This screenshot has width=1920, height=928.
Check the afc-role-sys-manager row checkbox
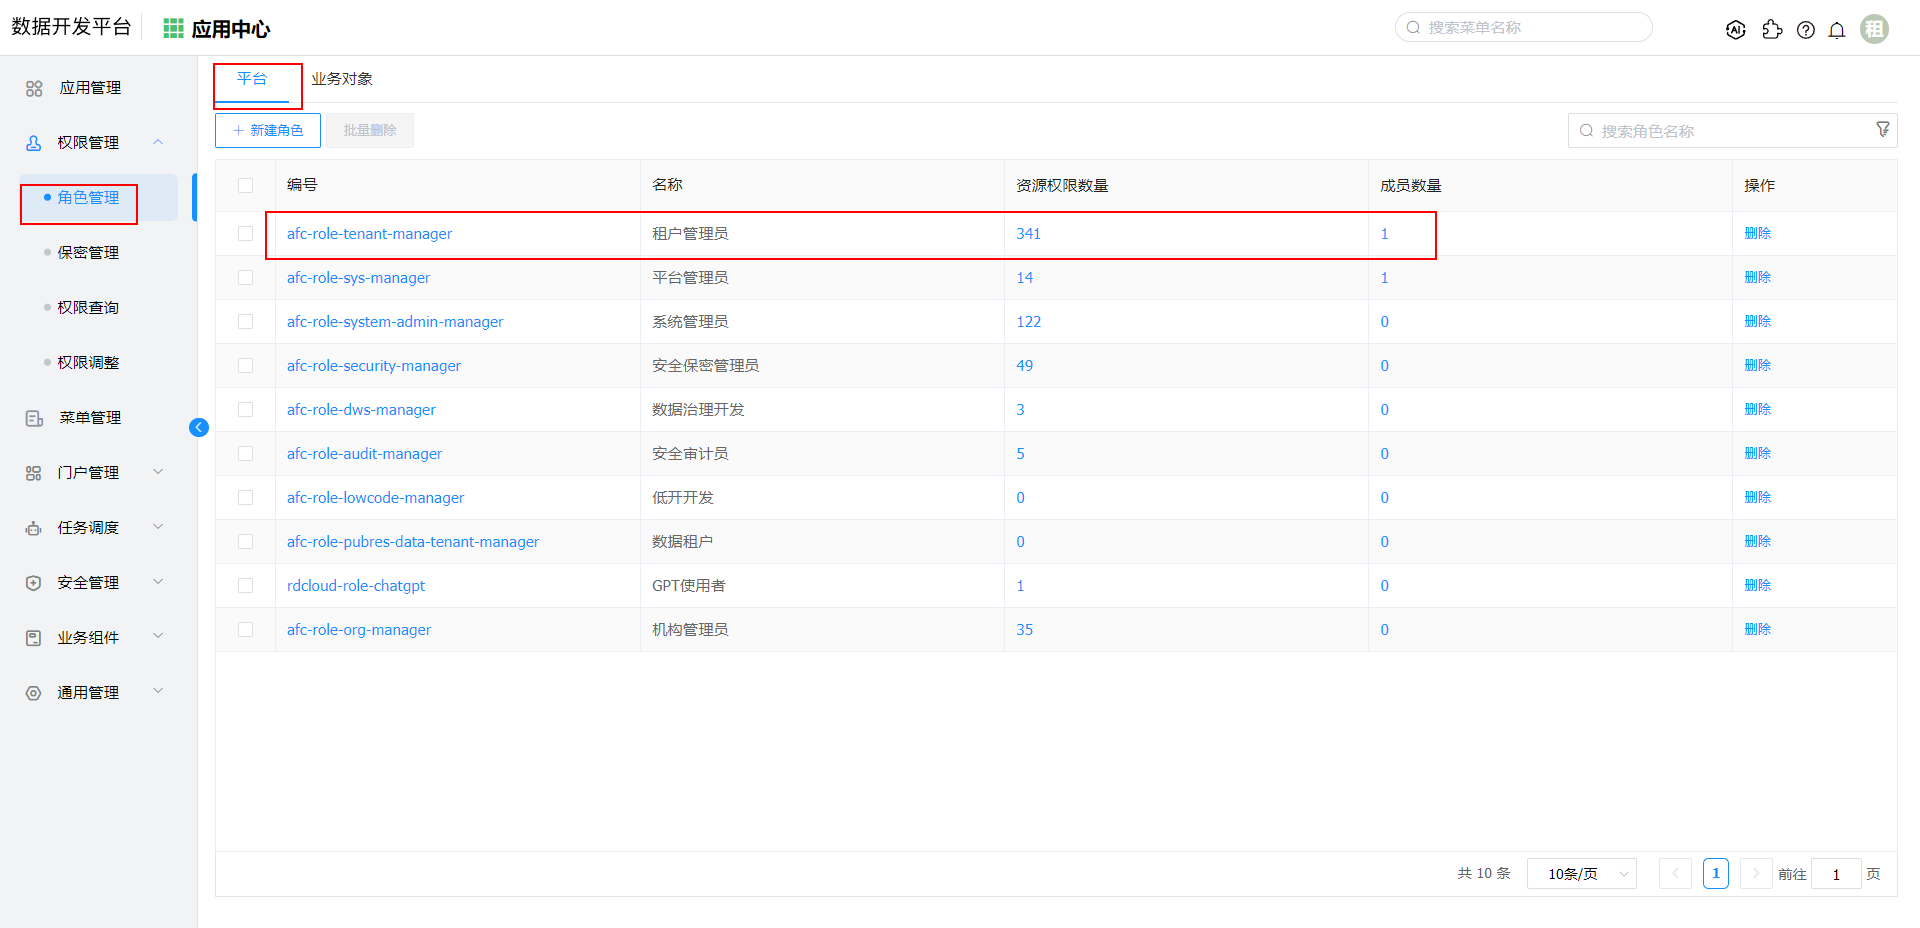(x=246, y=278)
